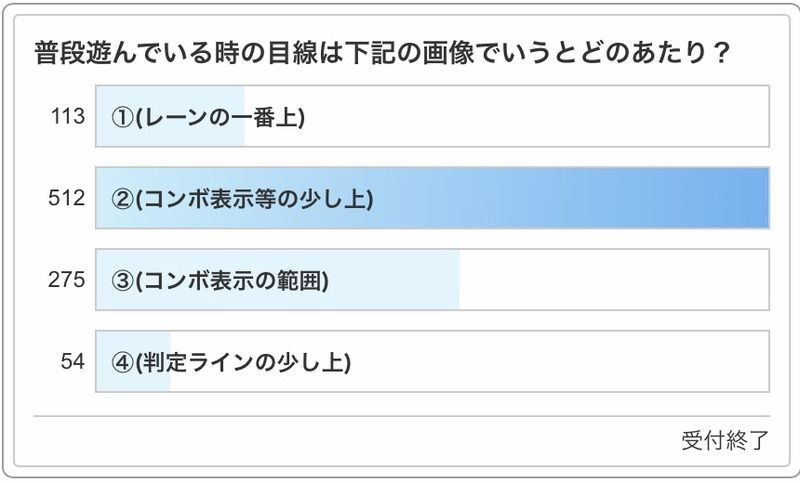Select the ①(レーンの一番上) option label

208,118
